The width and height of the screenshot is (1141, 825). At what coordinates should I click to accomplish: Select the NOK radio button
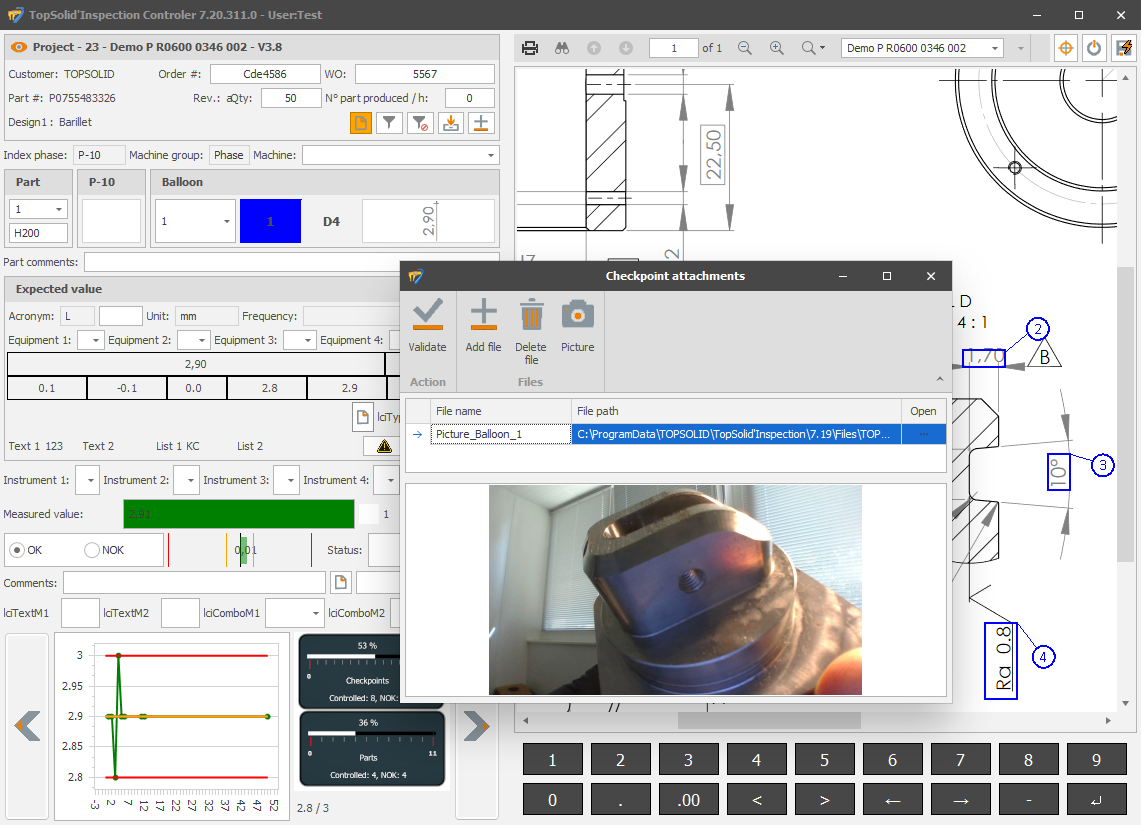(92, 550)
